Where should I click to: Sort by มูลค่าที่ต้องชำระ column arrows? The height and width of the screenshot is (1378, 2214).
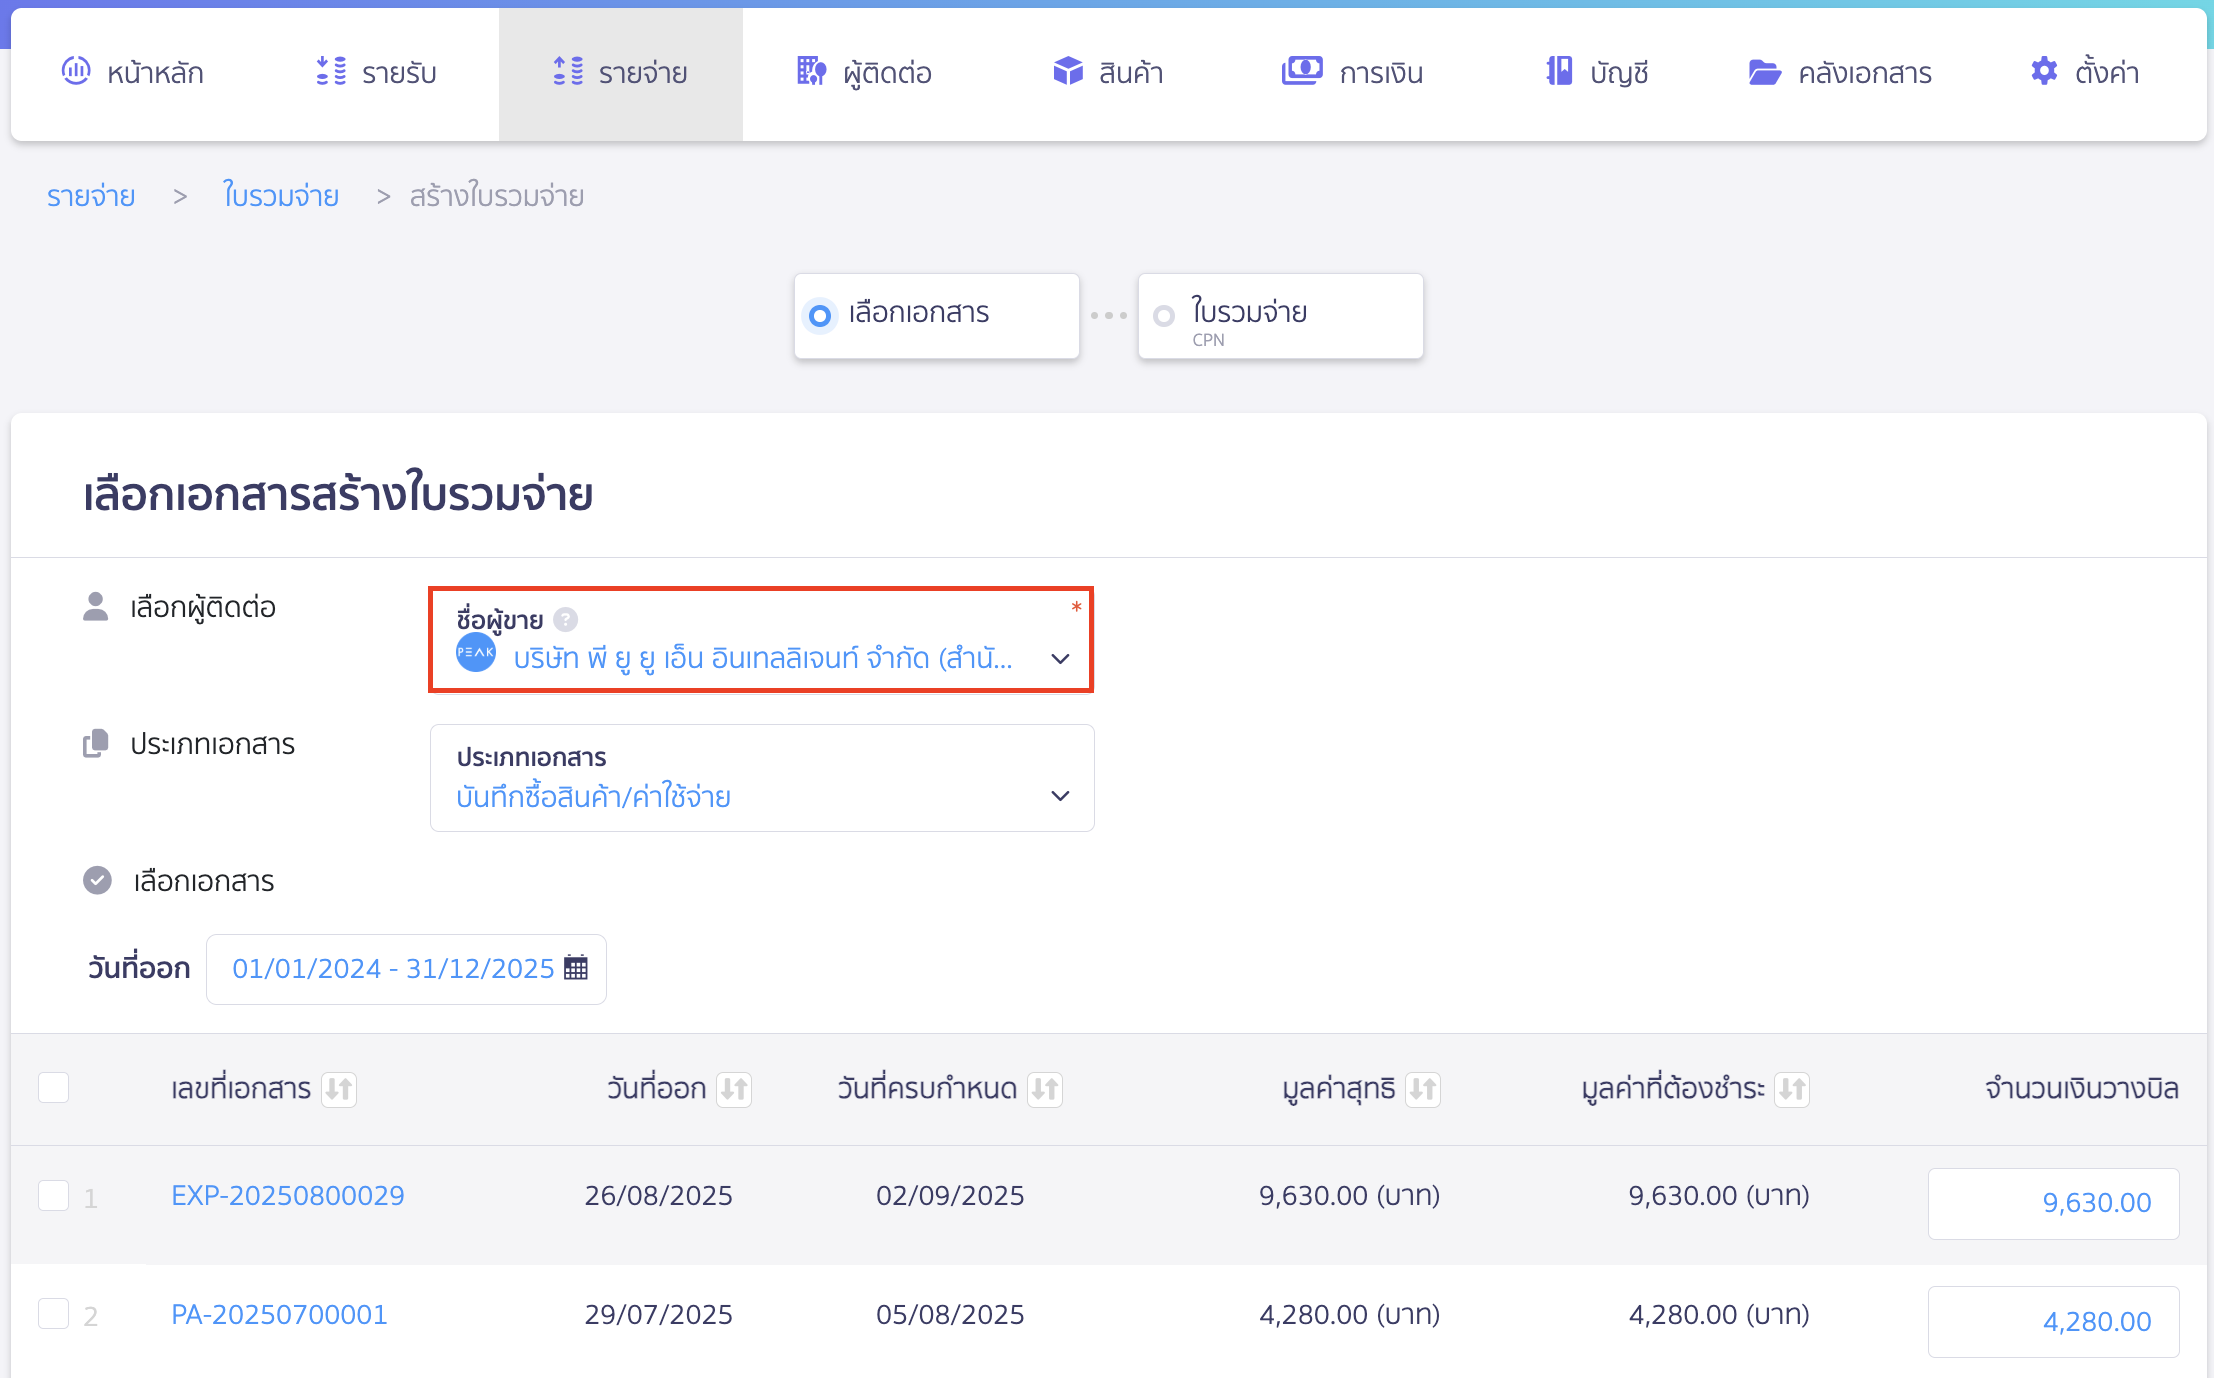point(1792,1088)
